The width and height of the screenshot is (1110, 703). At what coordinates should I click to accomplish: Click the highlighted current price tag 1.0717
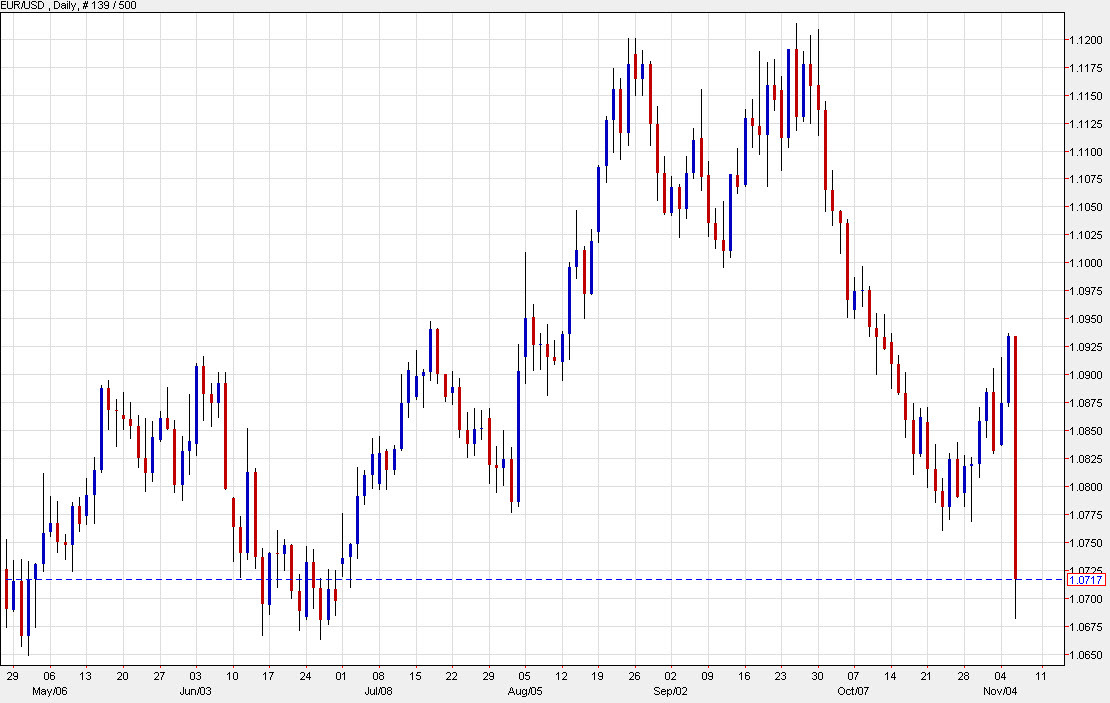click(1087, 579)
